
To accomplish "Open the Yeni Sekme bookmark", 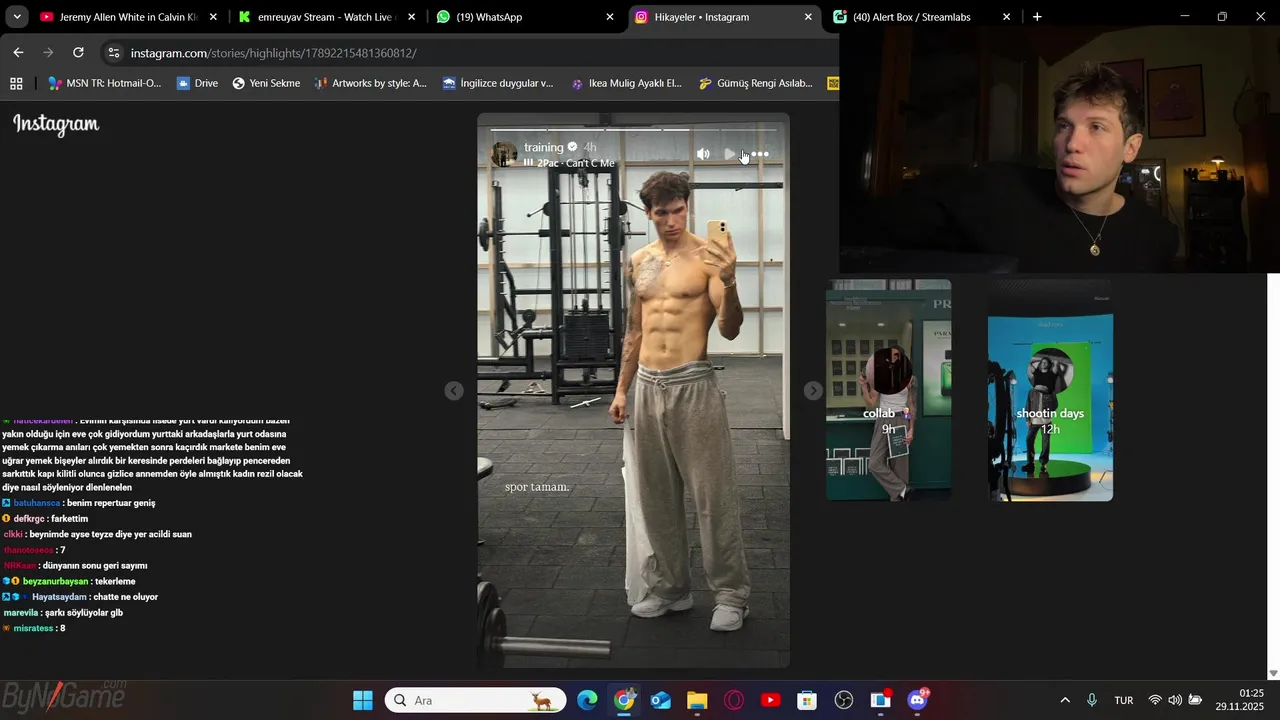I will click(x=266, y=83).
